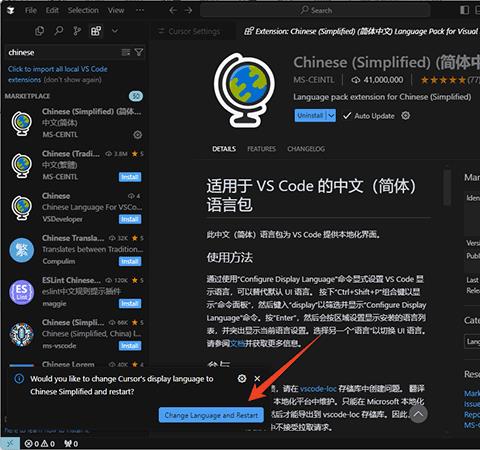Open the Explorer view icon

(39, 31)
